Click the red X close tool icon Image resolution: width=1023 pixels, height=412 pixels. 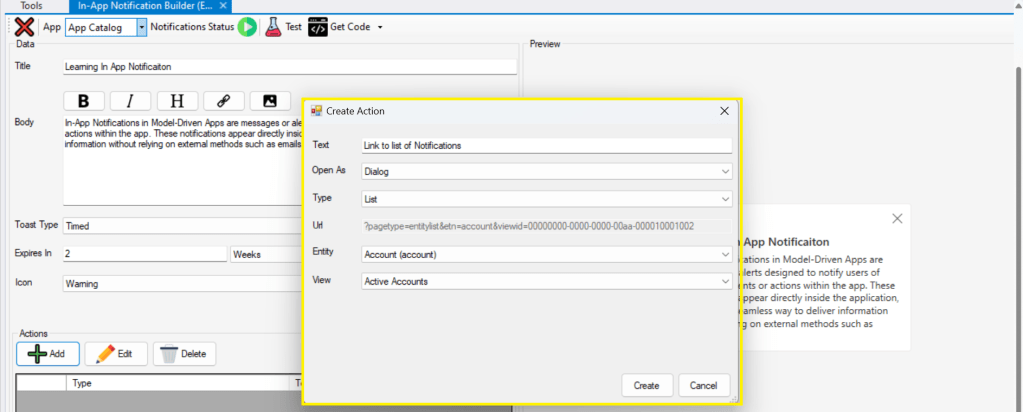coord(23,27)
